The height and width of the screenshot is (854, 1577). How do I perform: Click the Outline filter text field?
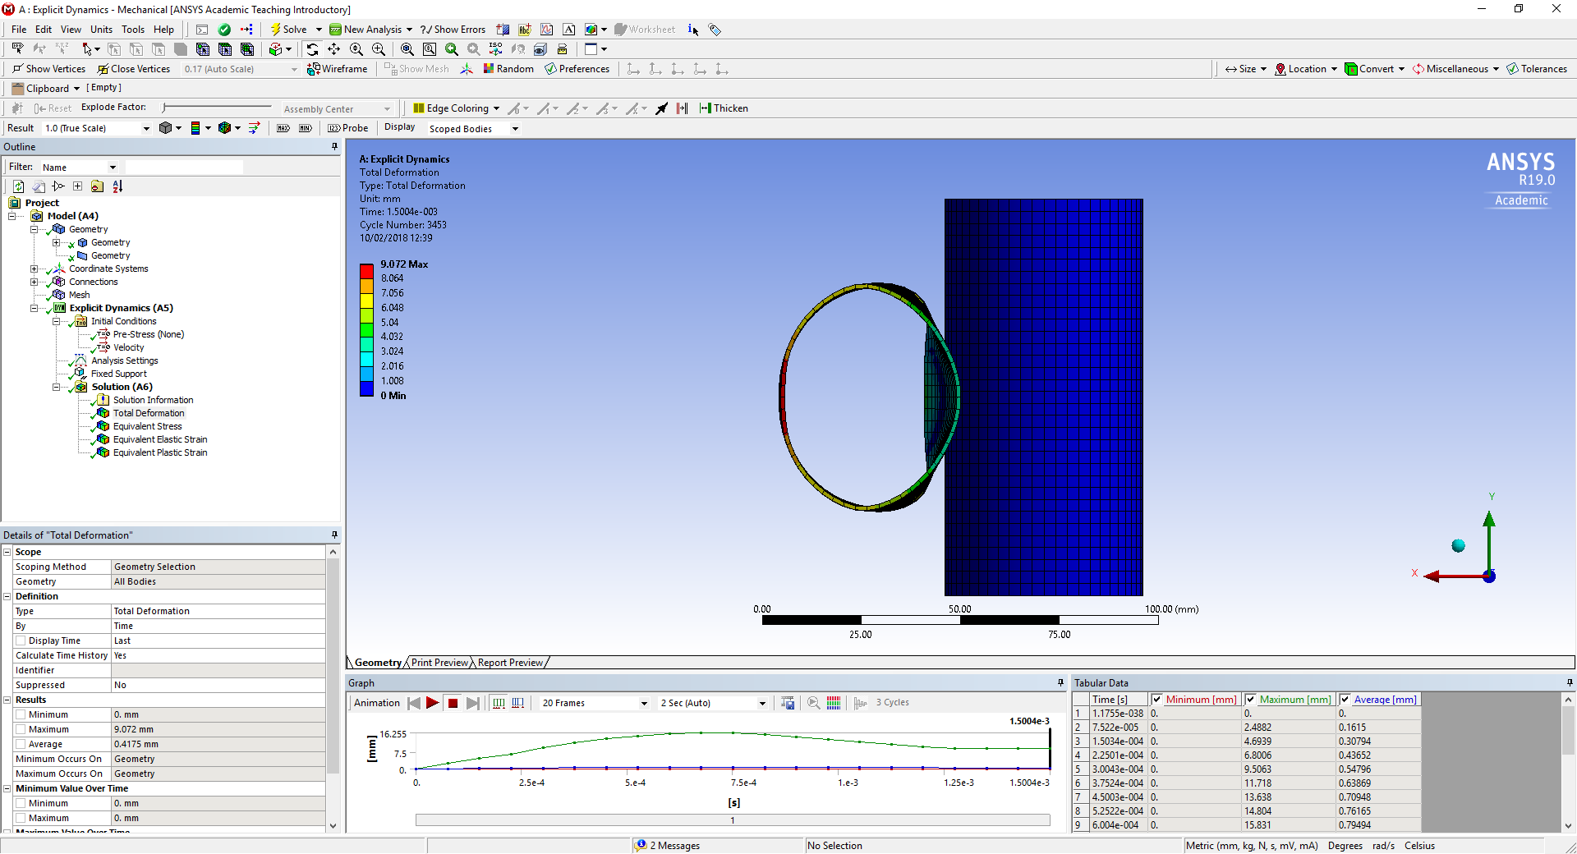(183, 167)
